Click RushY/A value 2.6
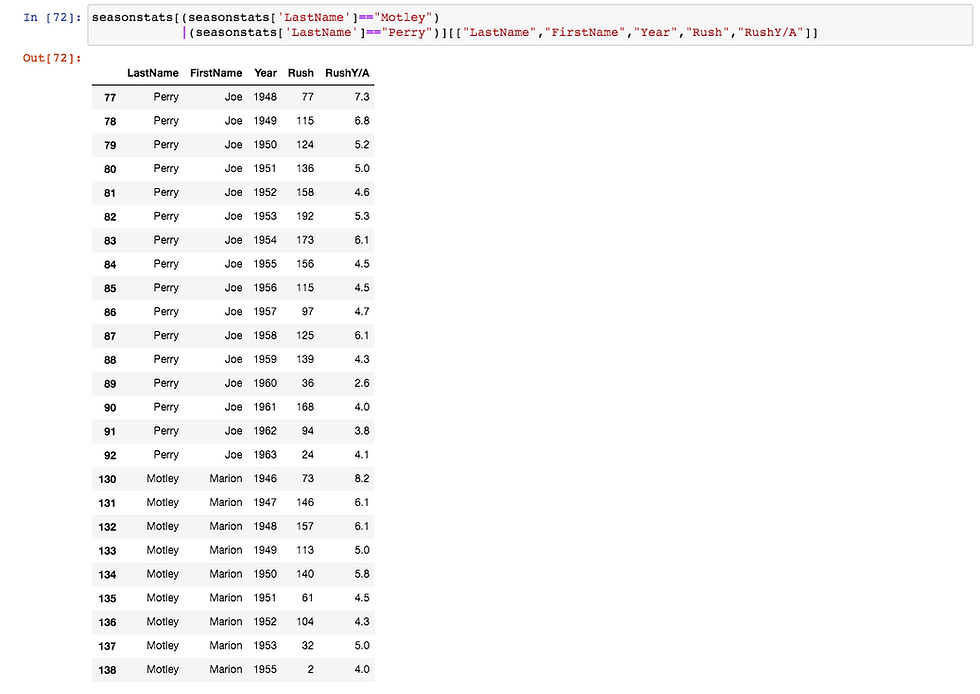The width and height of the screenshot is (980, 694). click(362, 383)
